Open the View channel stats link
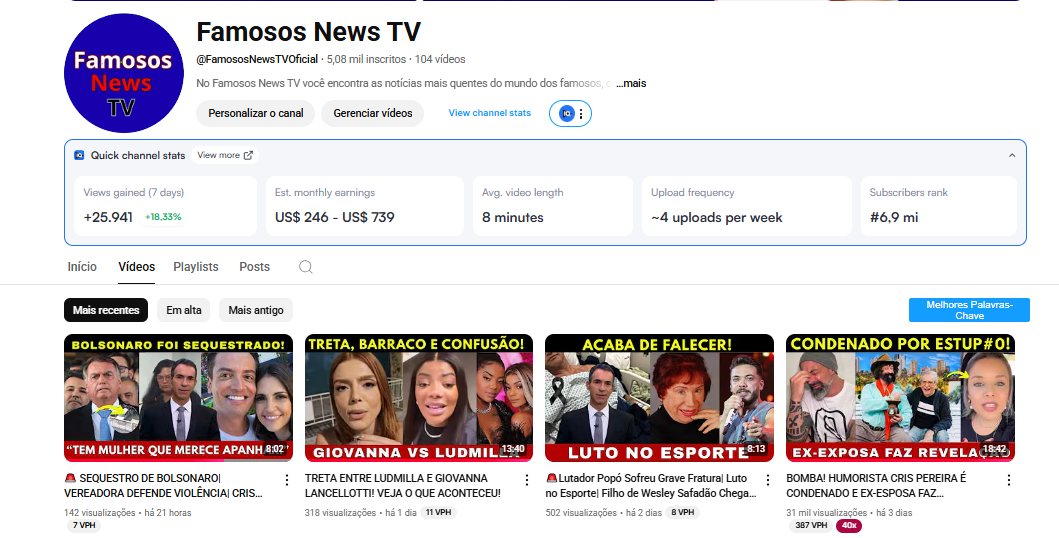The height and width of the screenshot is (538, 1059). click(490, 113)
